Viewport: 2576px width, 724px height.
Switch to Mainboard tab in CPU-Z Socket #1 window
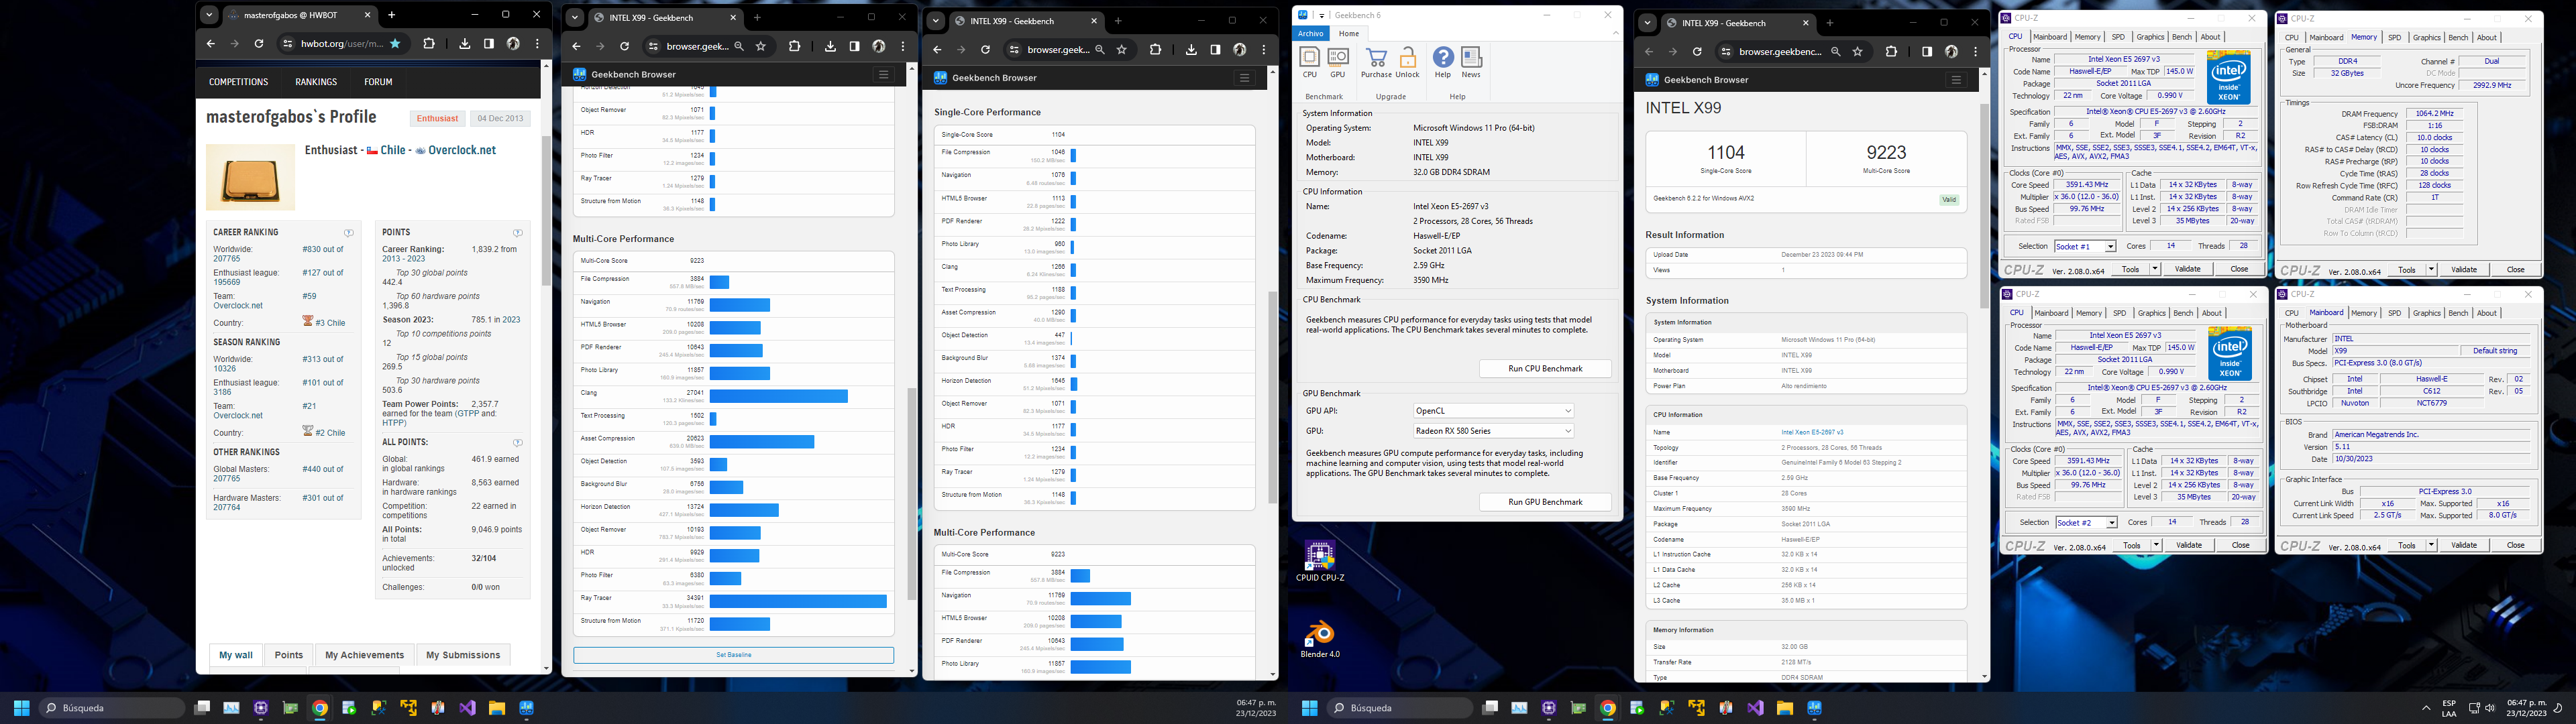pyautogui.click(x=2050, y=37)
